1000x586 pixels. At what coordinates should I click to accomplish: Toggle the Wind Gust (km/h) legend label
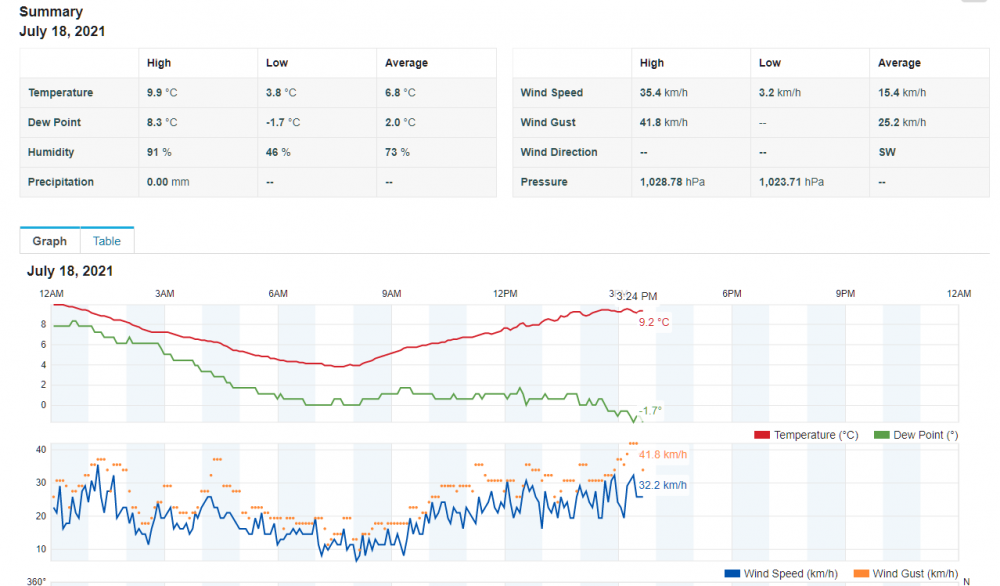pos(916,573)
